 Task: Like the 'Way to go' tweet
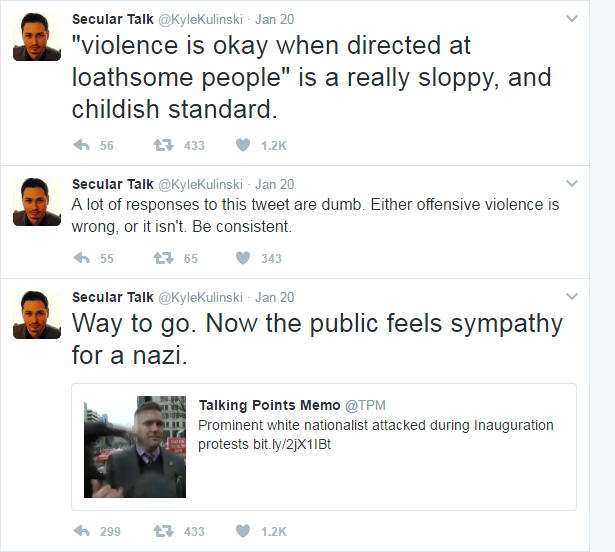tap(243, 531)
